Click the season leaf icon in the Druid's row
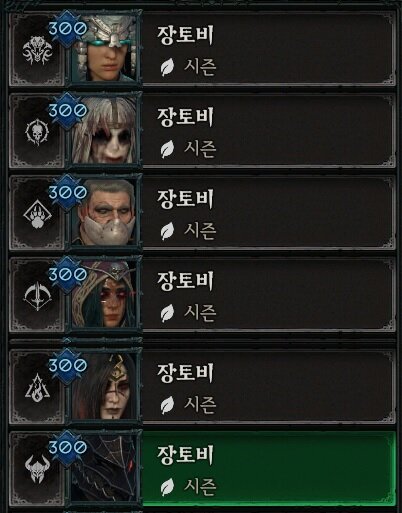Image resolution: width=402 pixels, height=513 pixels. pyautogui.click(x=167, y=231)
